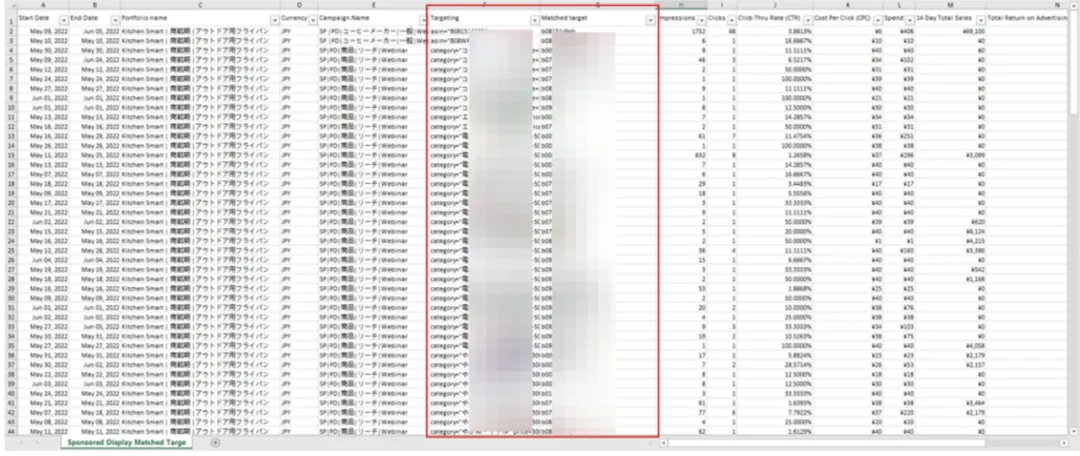Open the Start Date filter dropdown

pyautogui.click(x=64, y=19)
